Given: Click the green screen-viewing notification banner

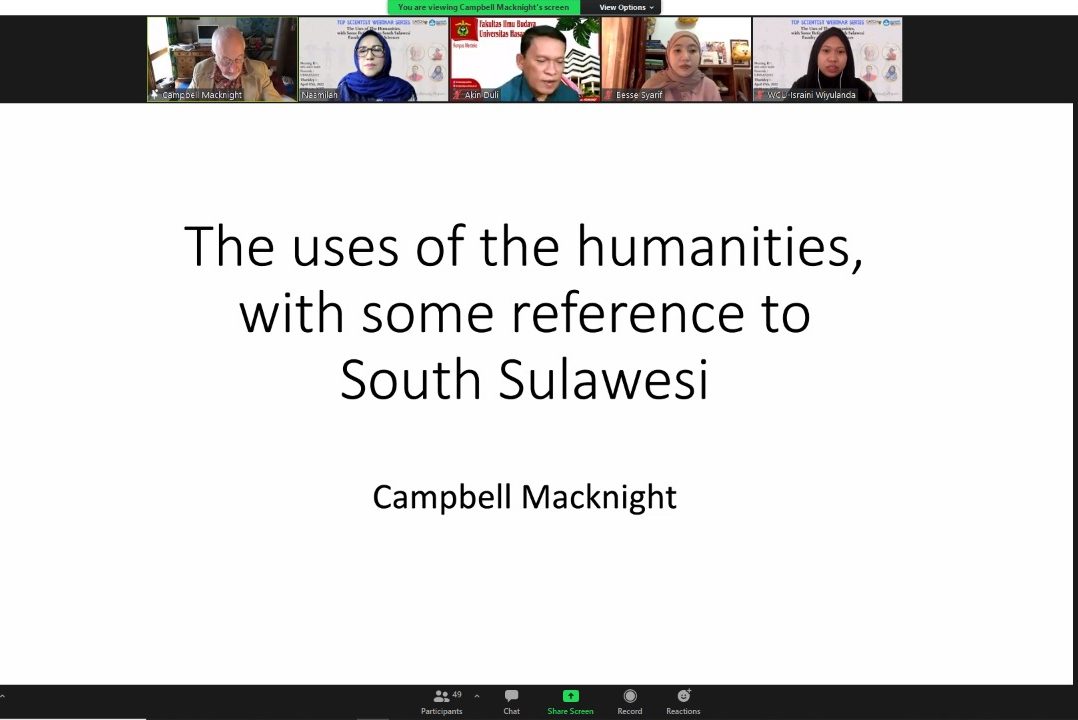Looking at the screenshot, I should [x=483, y=7].
